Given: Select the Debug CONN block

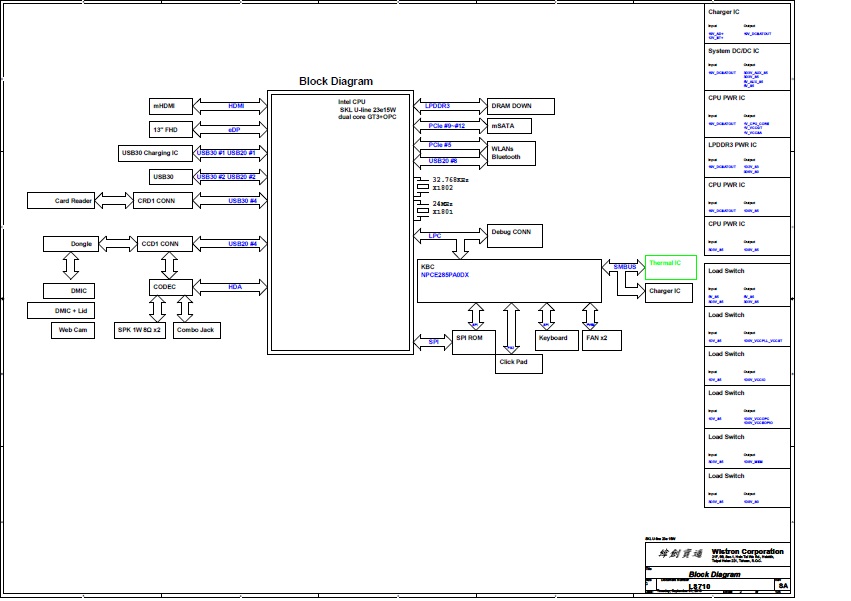Looking at the screenshot, I should coord(513,235).
